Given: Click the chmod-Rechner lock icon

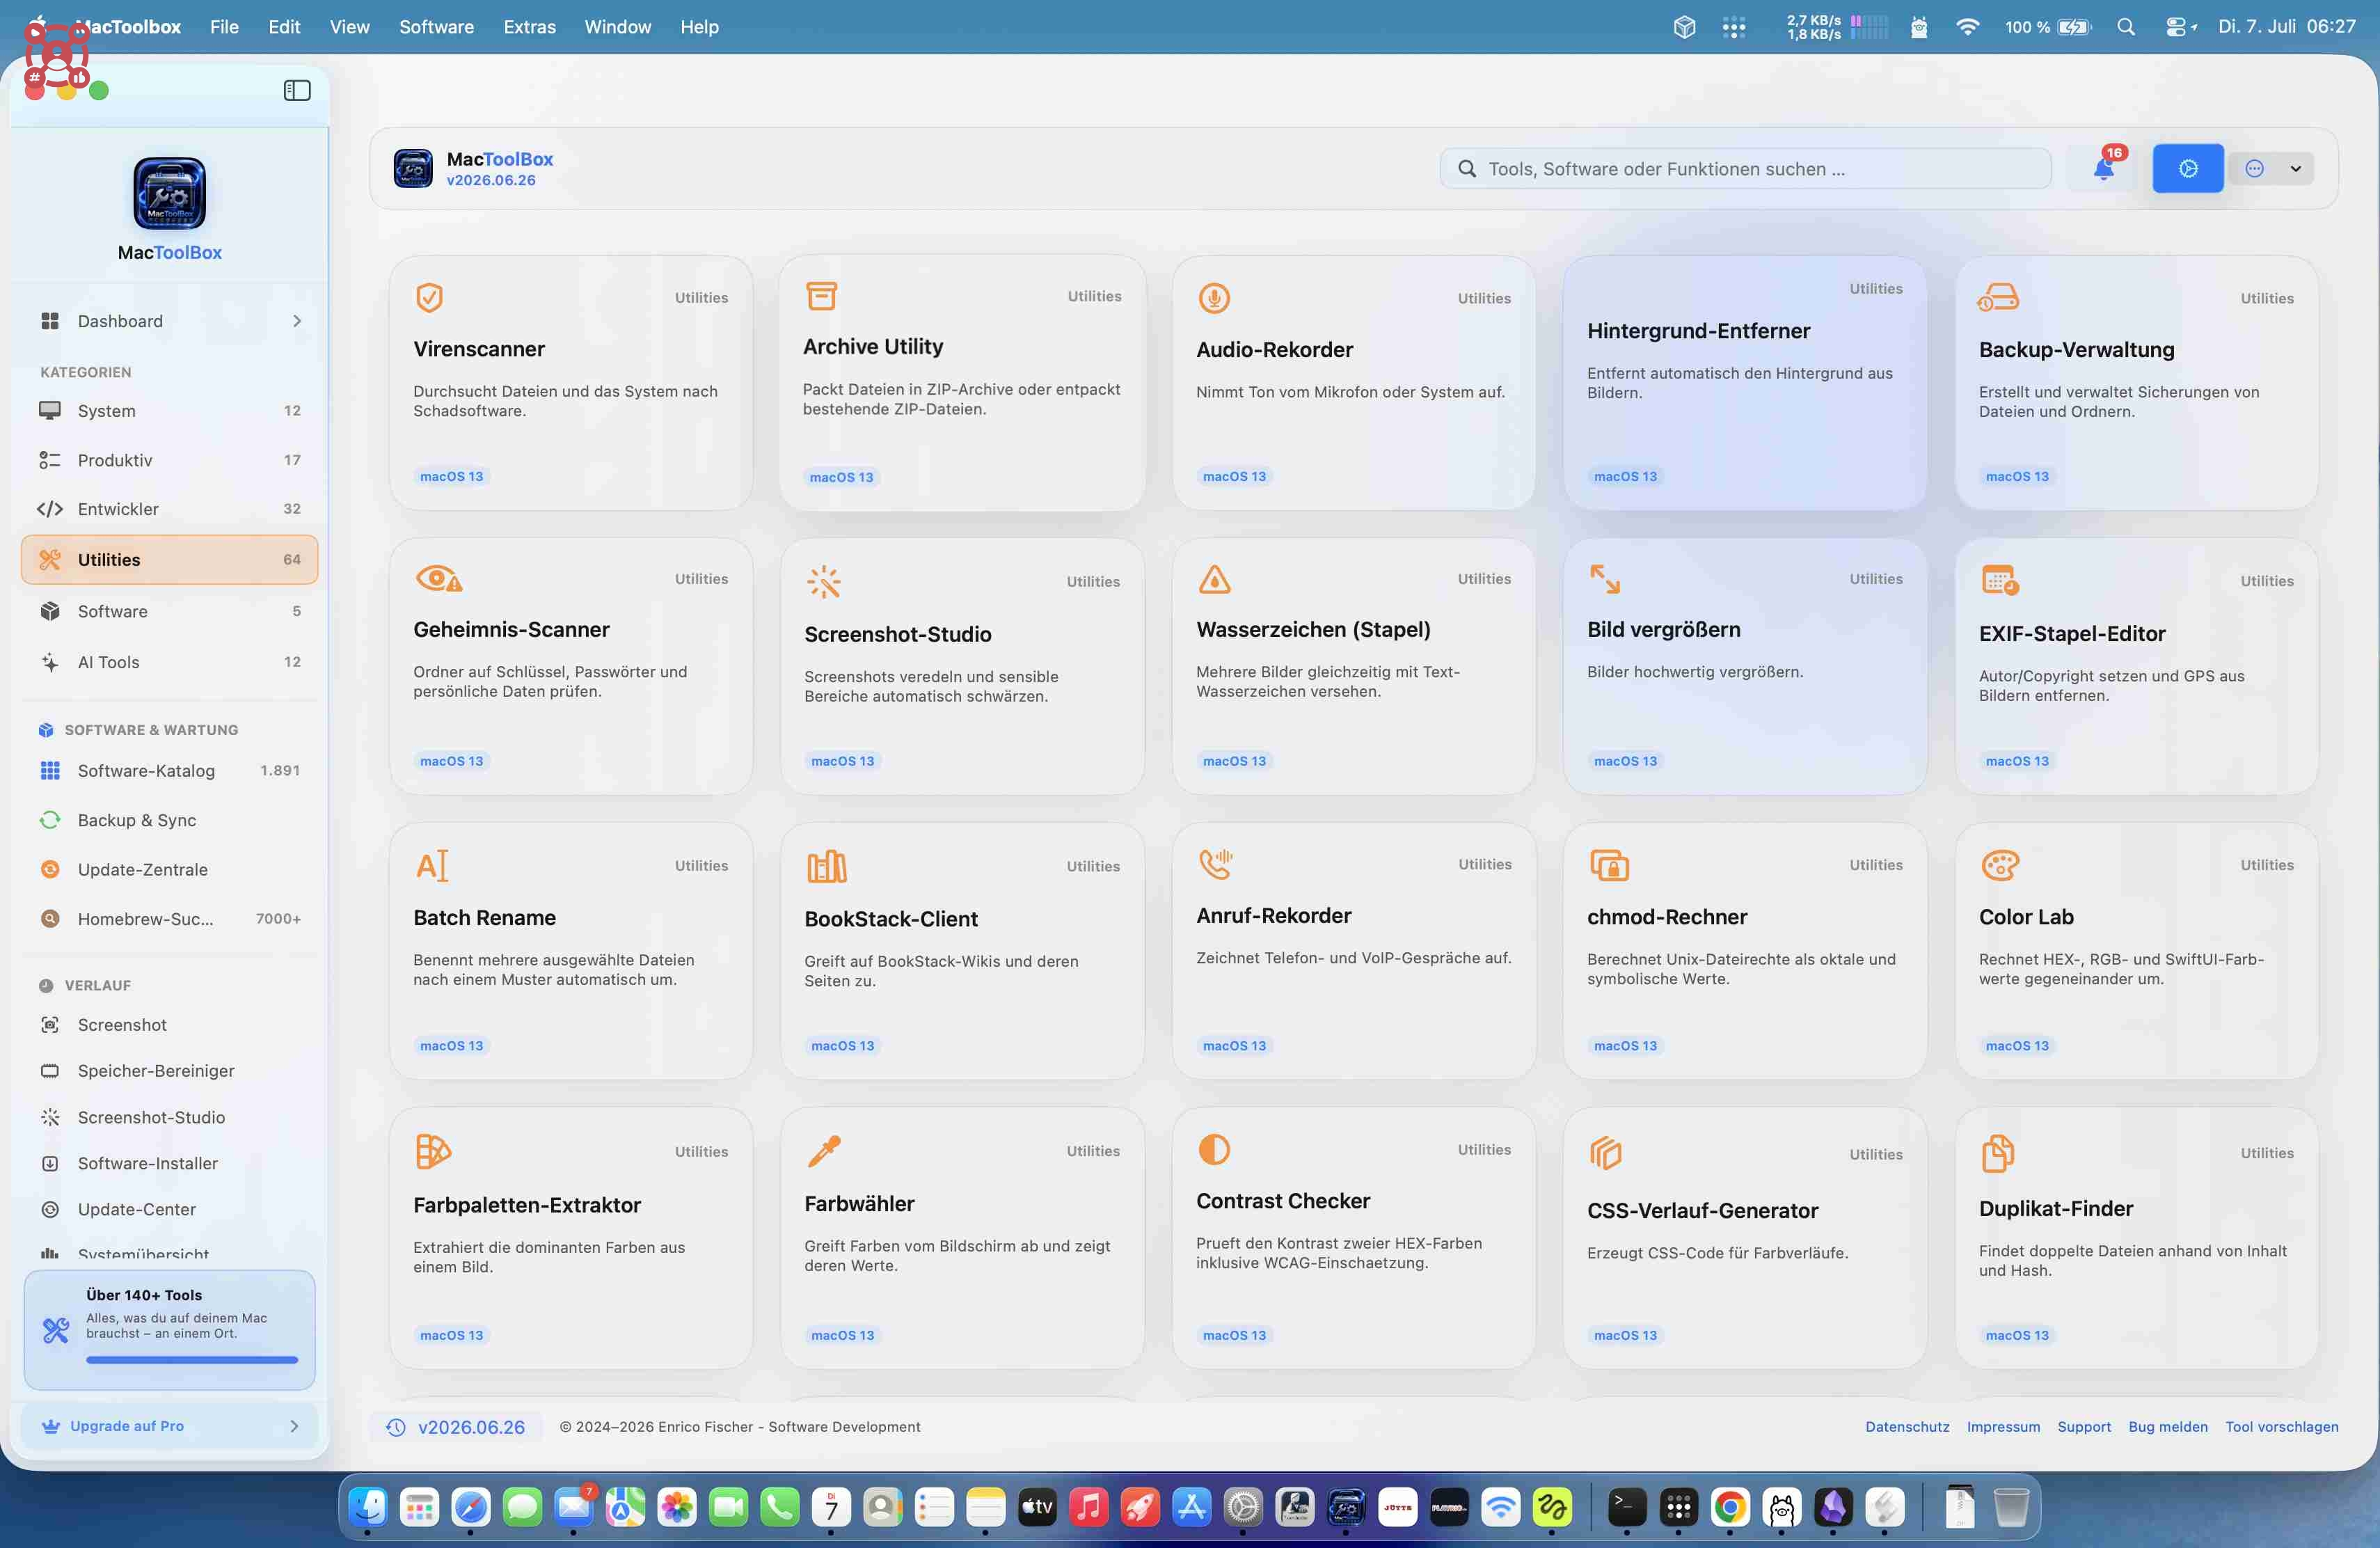Looking at the screenshot, I should pos(1609,865).
